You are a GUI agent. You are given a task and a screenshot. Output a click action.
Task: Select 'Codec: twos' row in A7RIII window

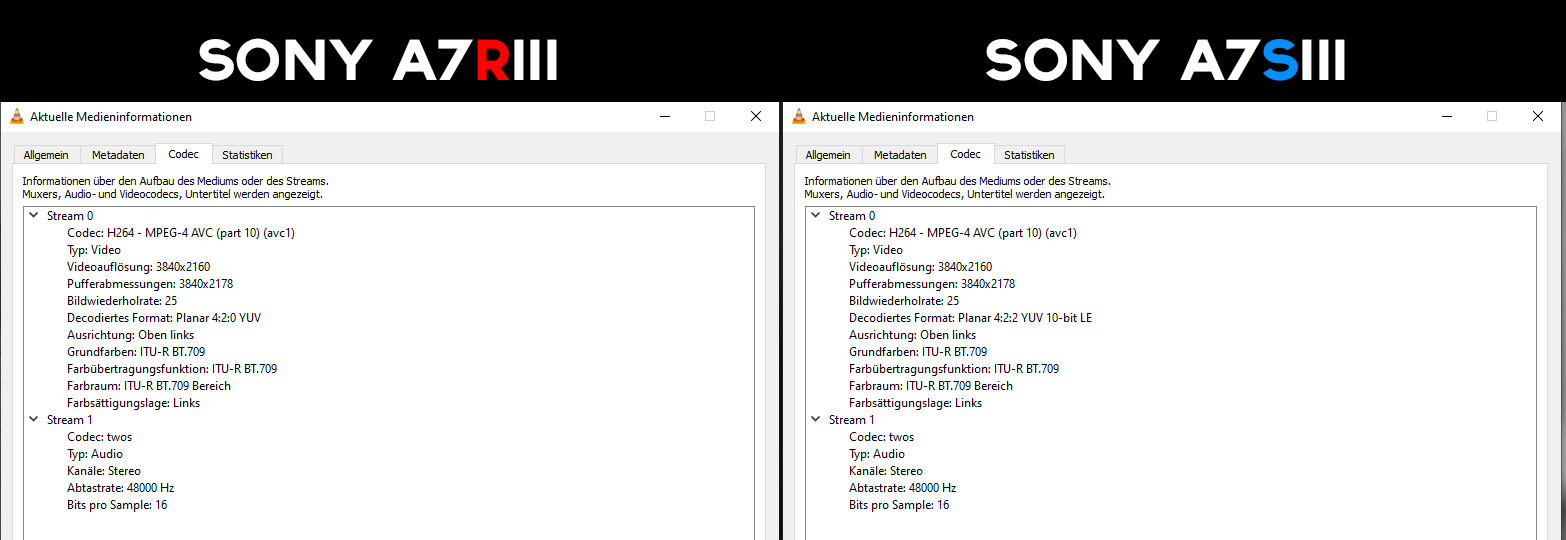[x=100, y=437]
